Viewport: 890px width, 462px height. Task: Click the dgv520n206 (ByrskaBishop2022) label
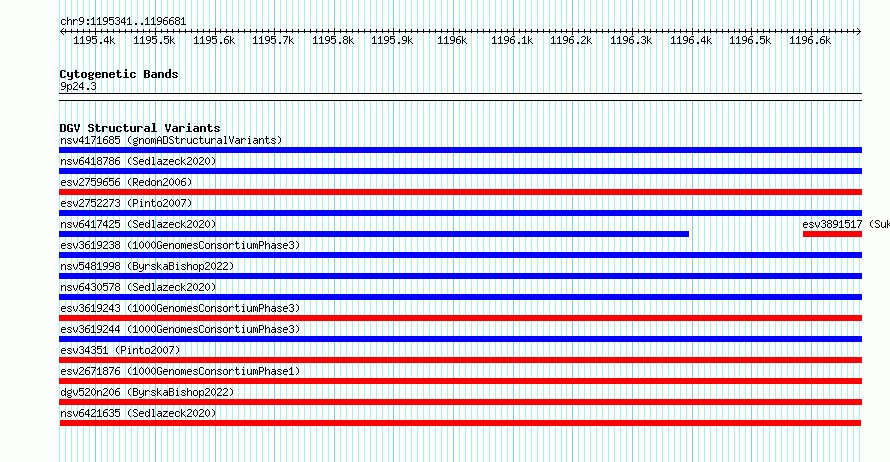(147, 392)
